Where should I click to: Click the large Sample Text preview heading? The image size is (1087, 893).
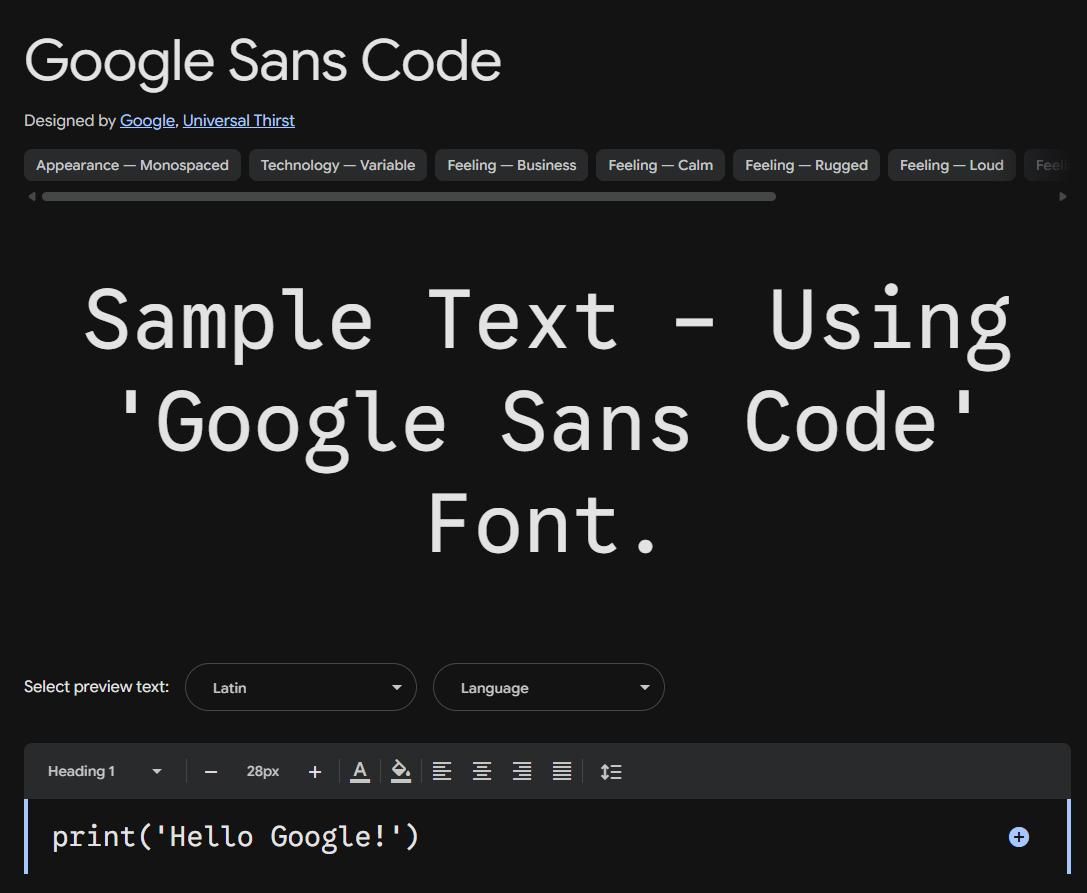click(x=548, y=421)
